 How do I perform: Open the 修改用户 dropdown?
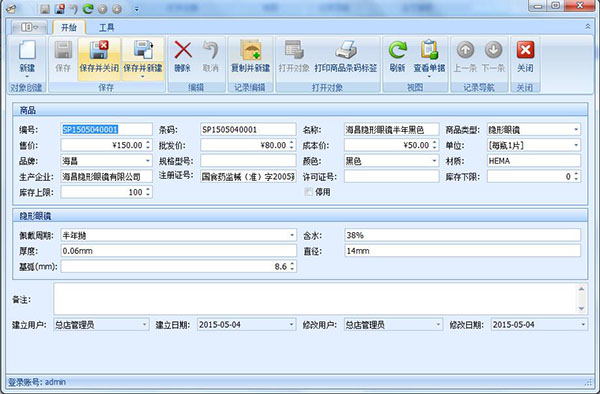[x=438, y=325]
